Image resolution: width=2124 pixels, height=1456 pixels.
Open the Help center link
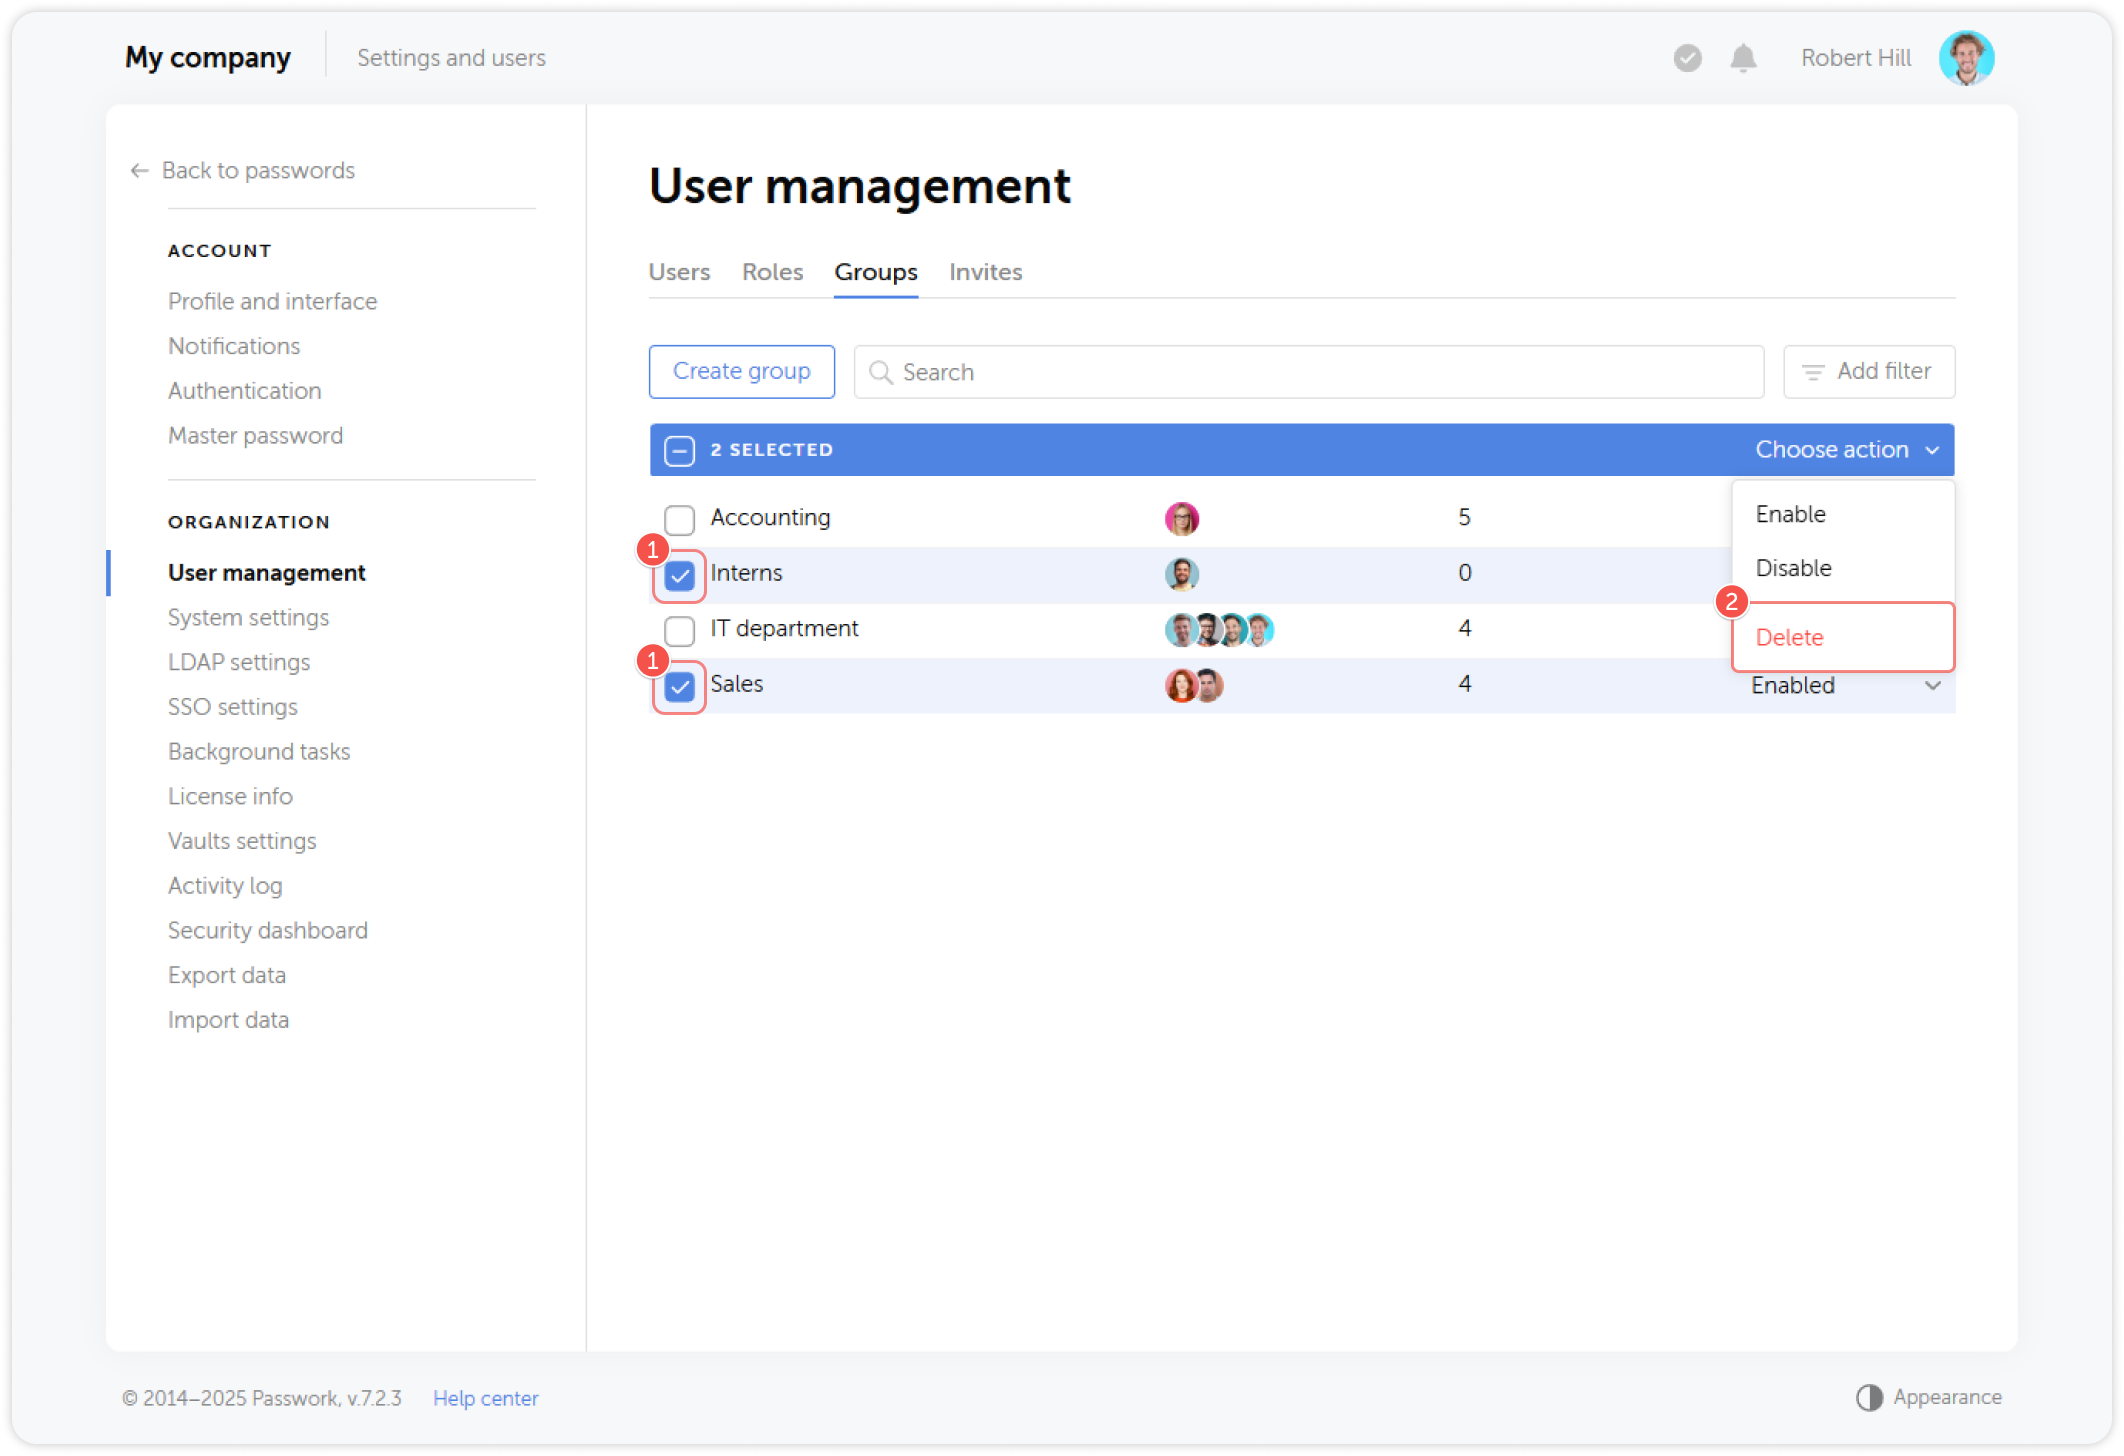point(485,1397)
